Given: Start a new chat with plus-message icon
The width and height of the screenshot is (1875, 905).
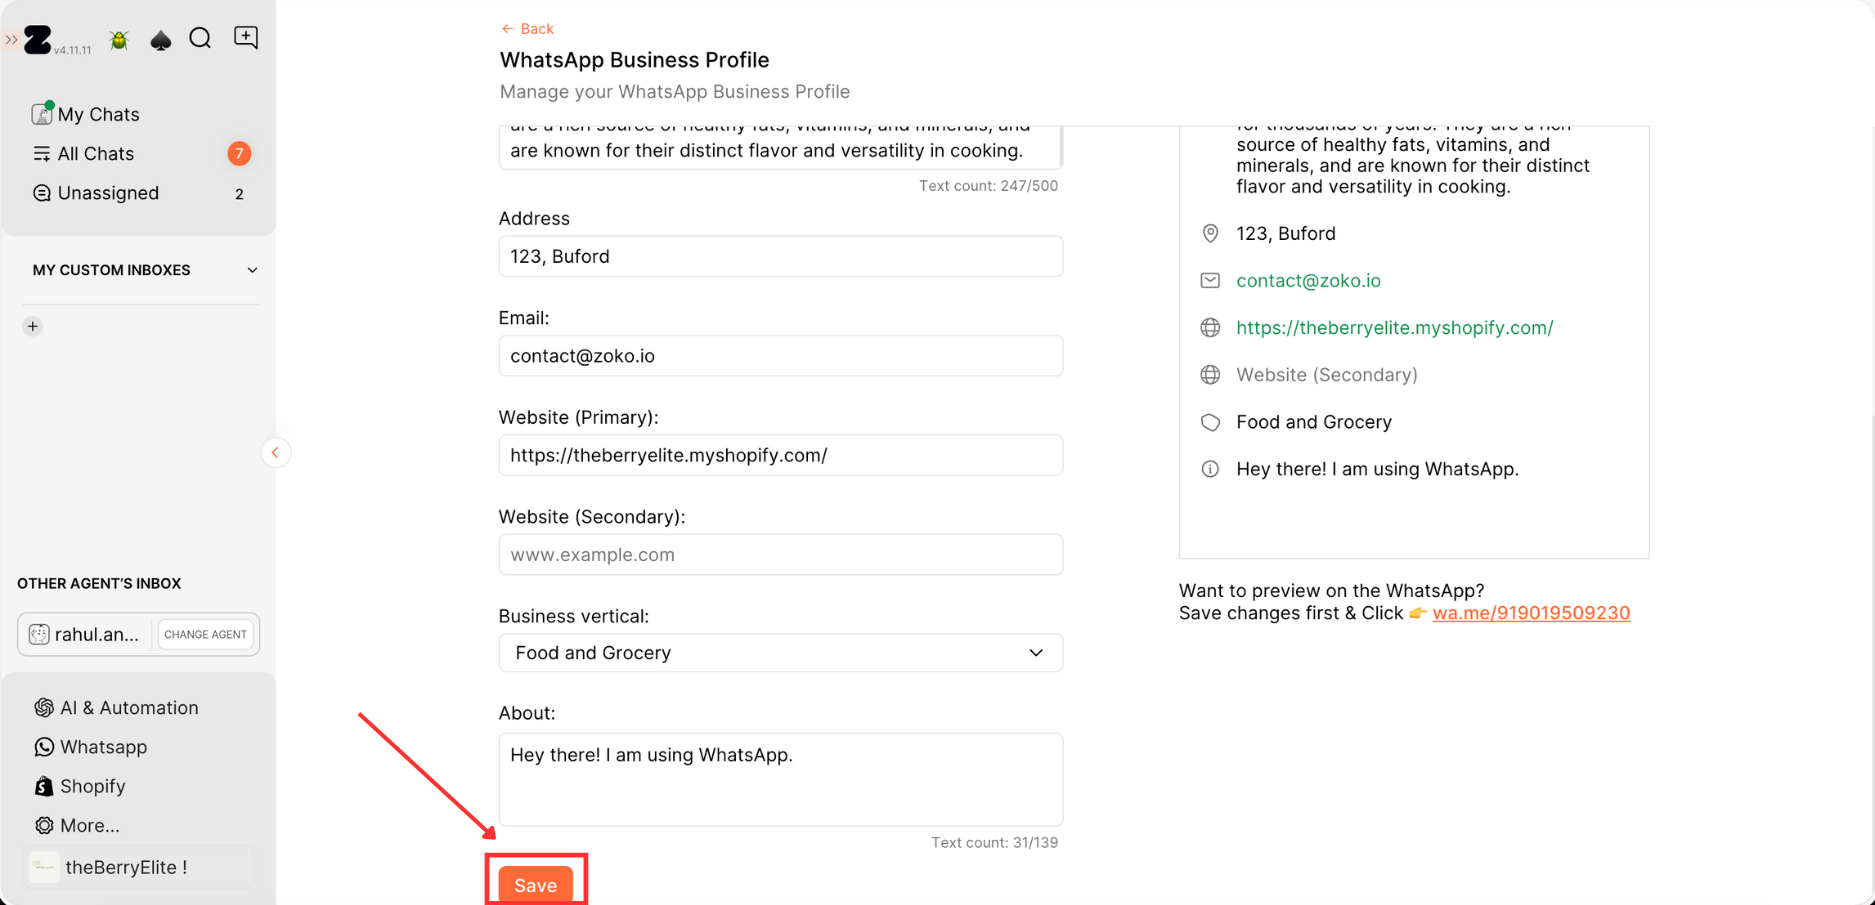Looking at the screenshot, I should pyautogui.click(x=246, y=38).
